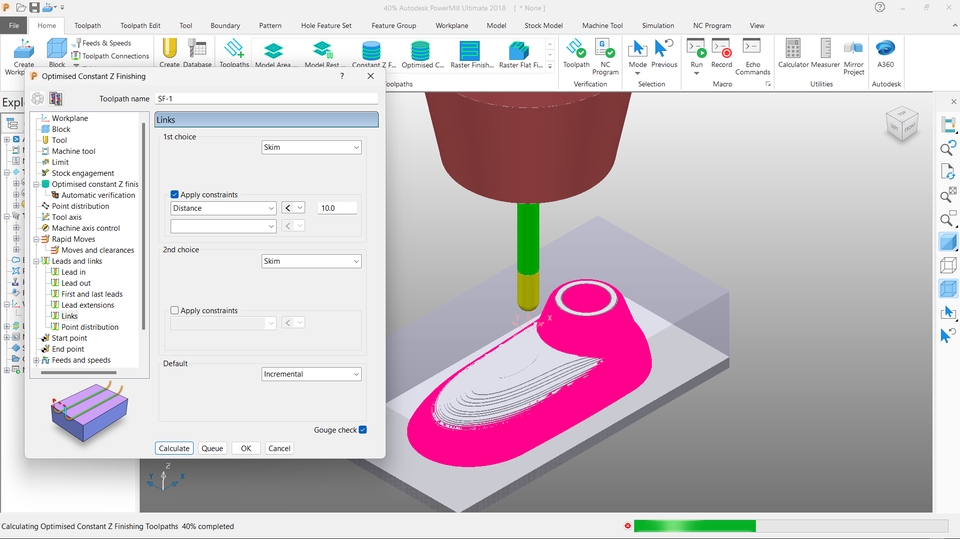Screen dimensions: 960x539
Task: Open the empty second constraint dropdown
Action: click(x=223, y=226)
